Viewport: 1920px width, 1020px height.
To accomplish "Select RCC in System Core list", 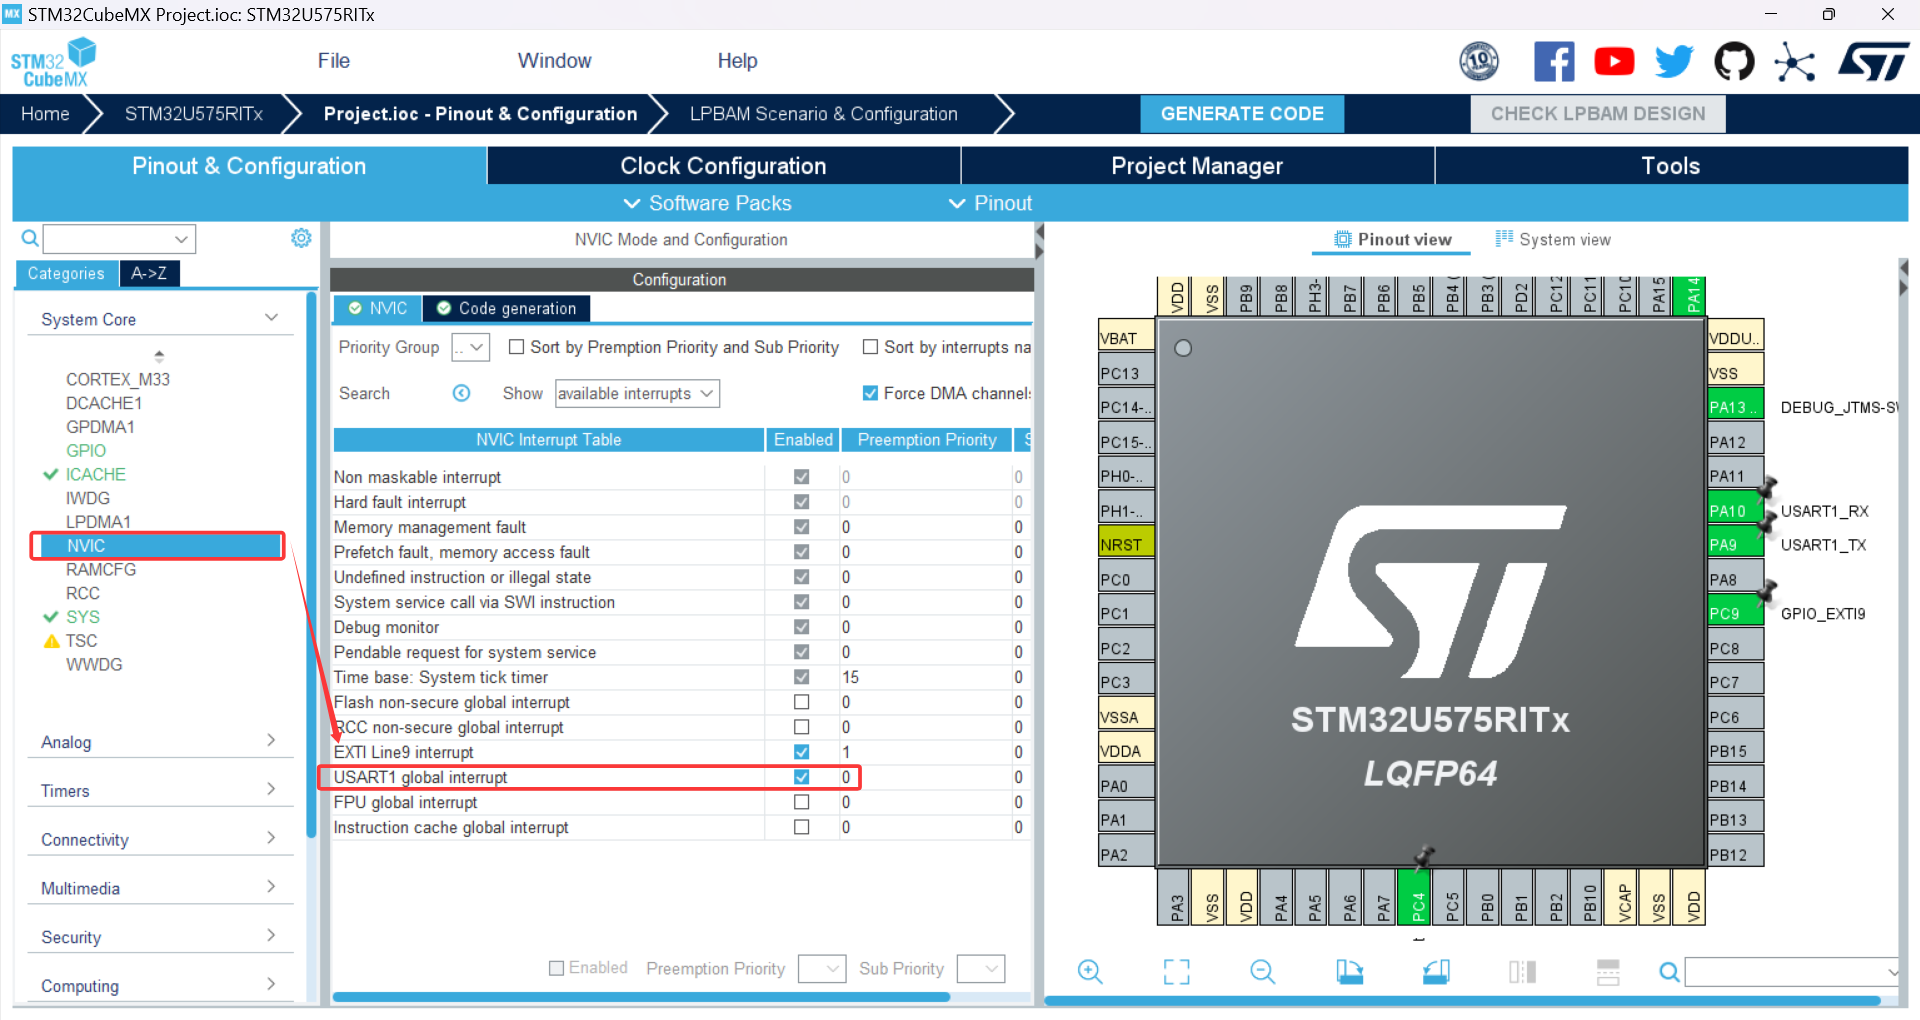I will (83, 593).
